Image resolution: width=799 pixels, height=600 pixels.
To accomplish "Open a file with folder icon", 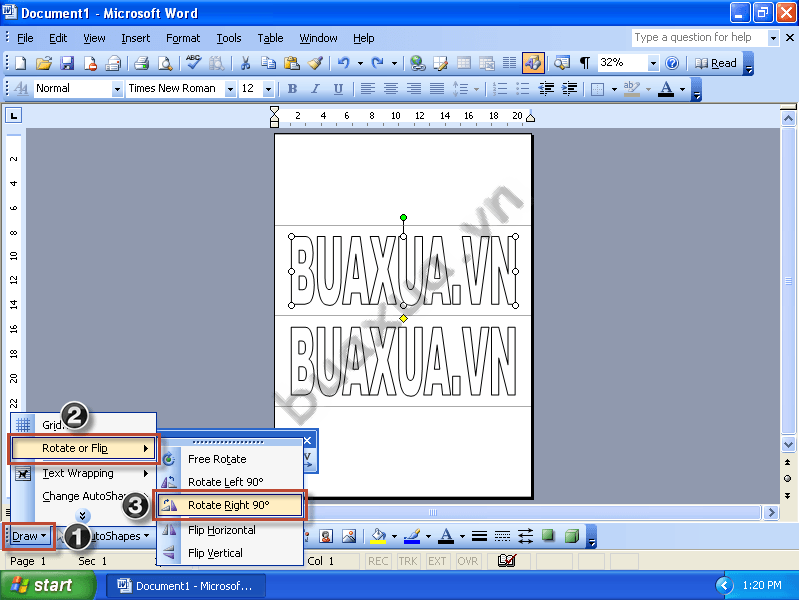I will 44,63.
